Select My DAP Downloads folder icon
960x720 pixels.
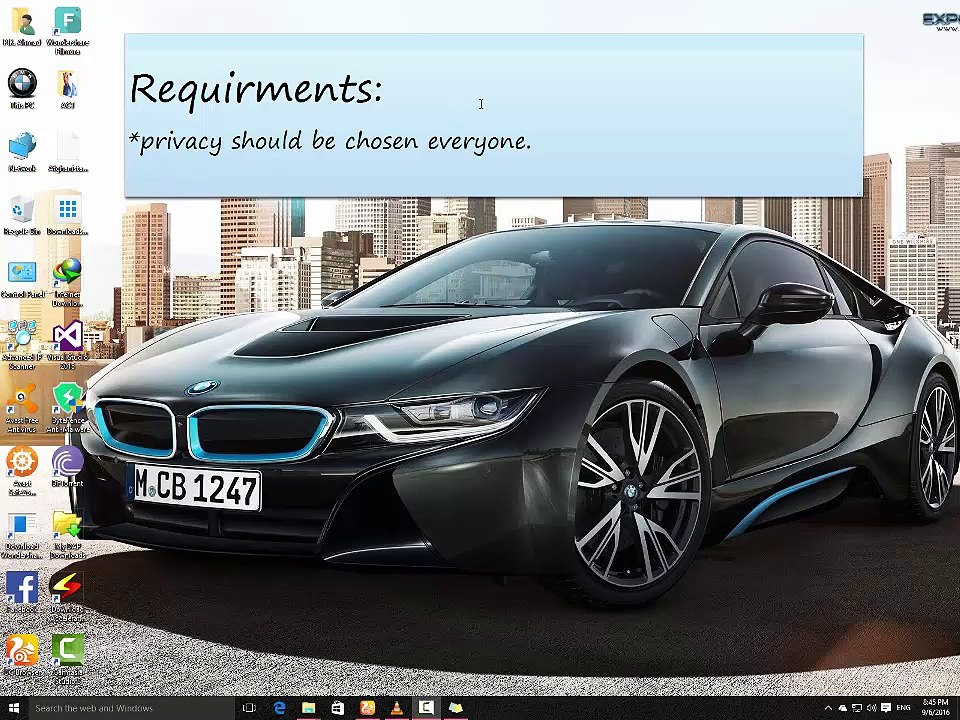(x=67, y=535)
